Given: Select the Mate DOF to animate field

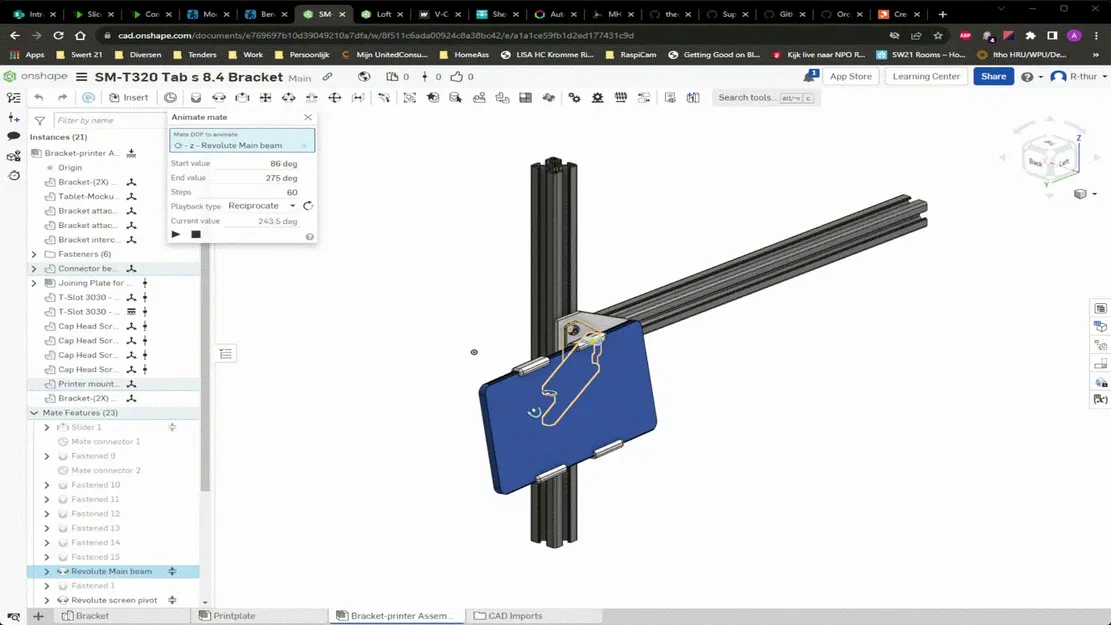Looking at the screenshot, I should [242, 140].
